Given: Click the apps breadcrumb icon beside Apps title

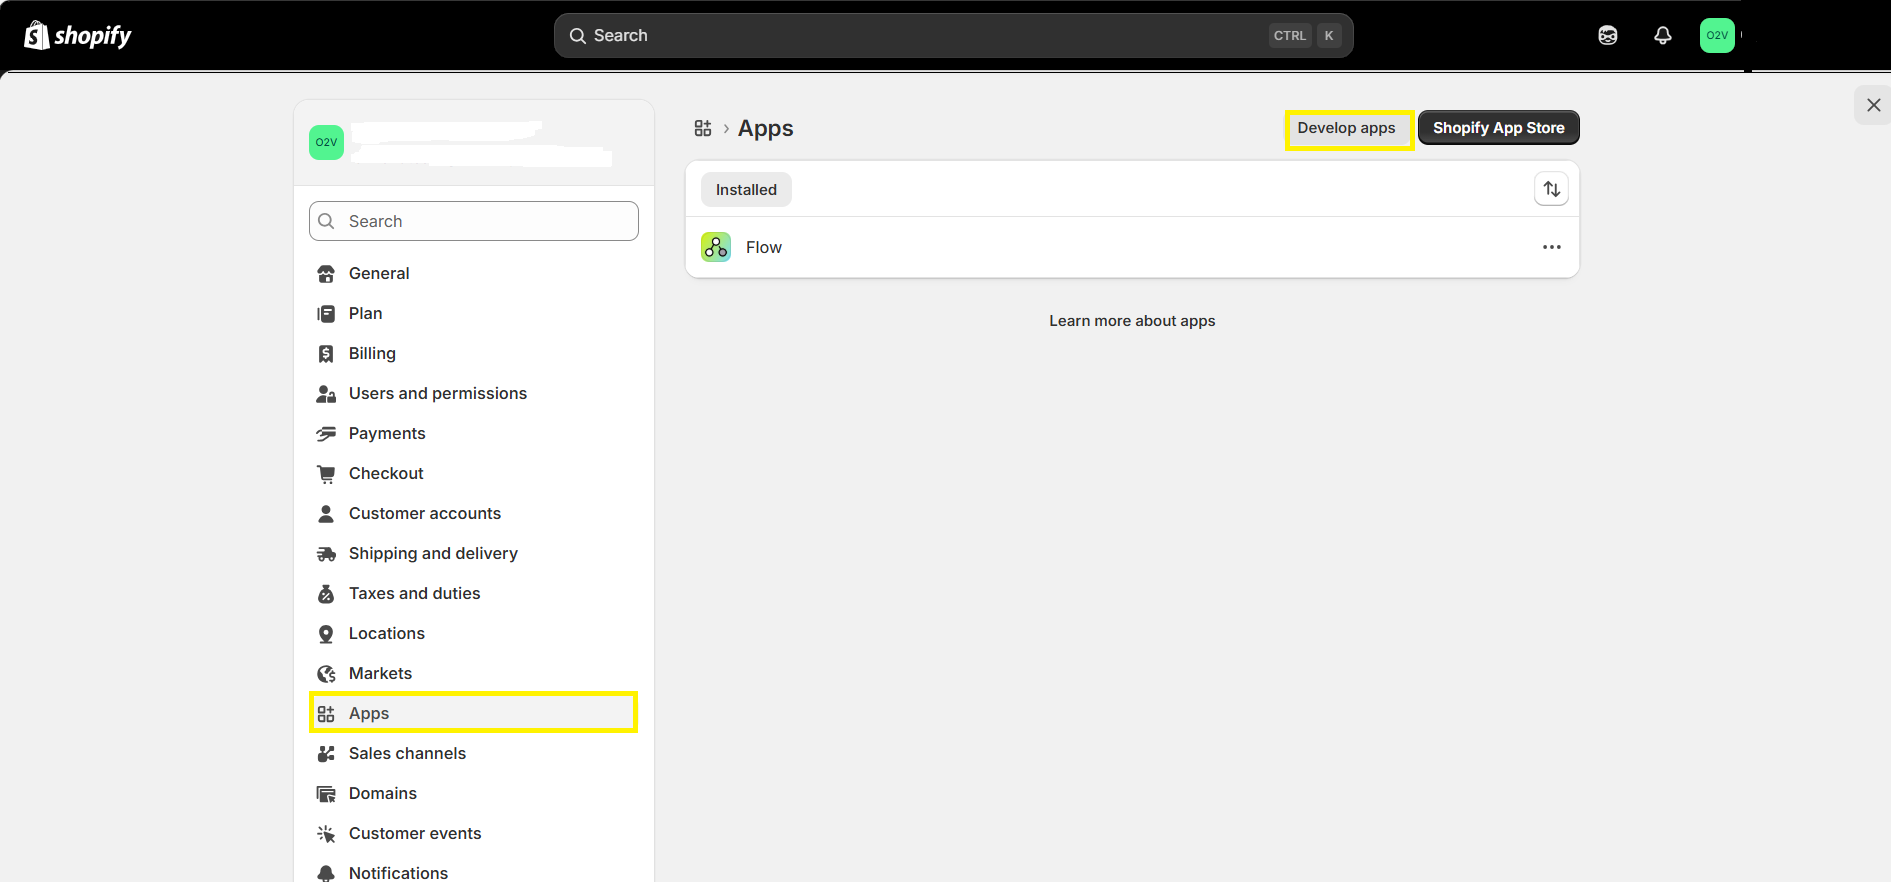Looking at the screenshot, I should pyautogui.click(x=703, y=128).
